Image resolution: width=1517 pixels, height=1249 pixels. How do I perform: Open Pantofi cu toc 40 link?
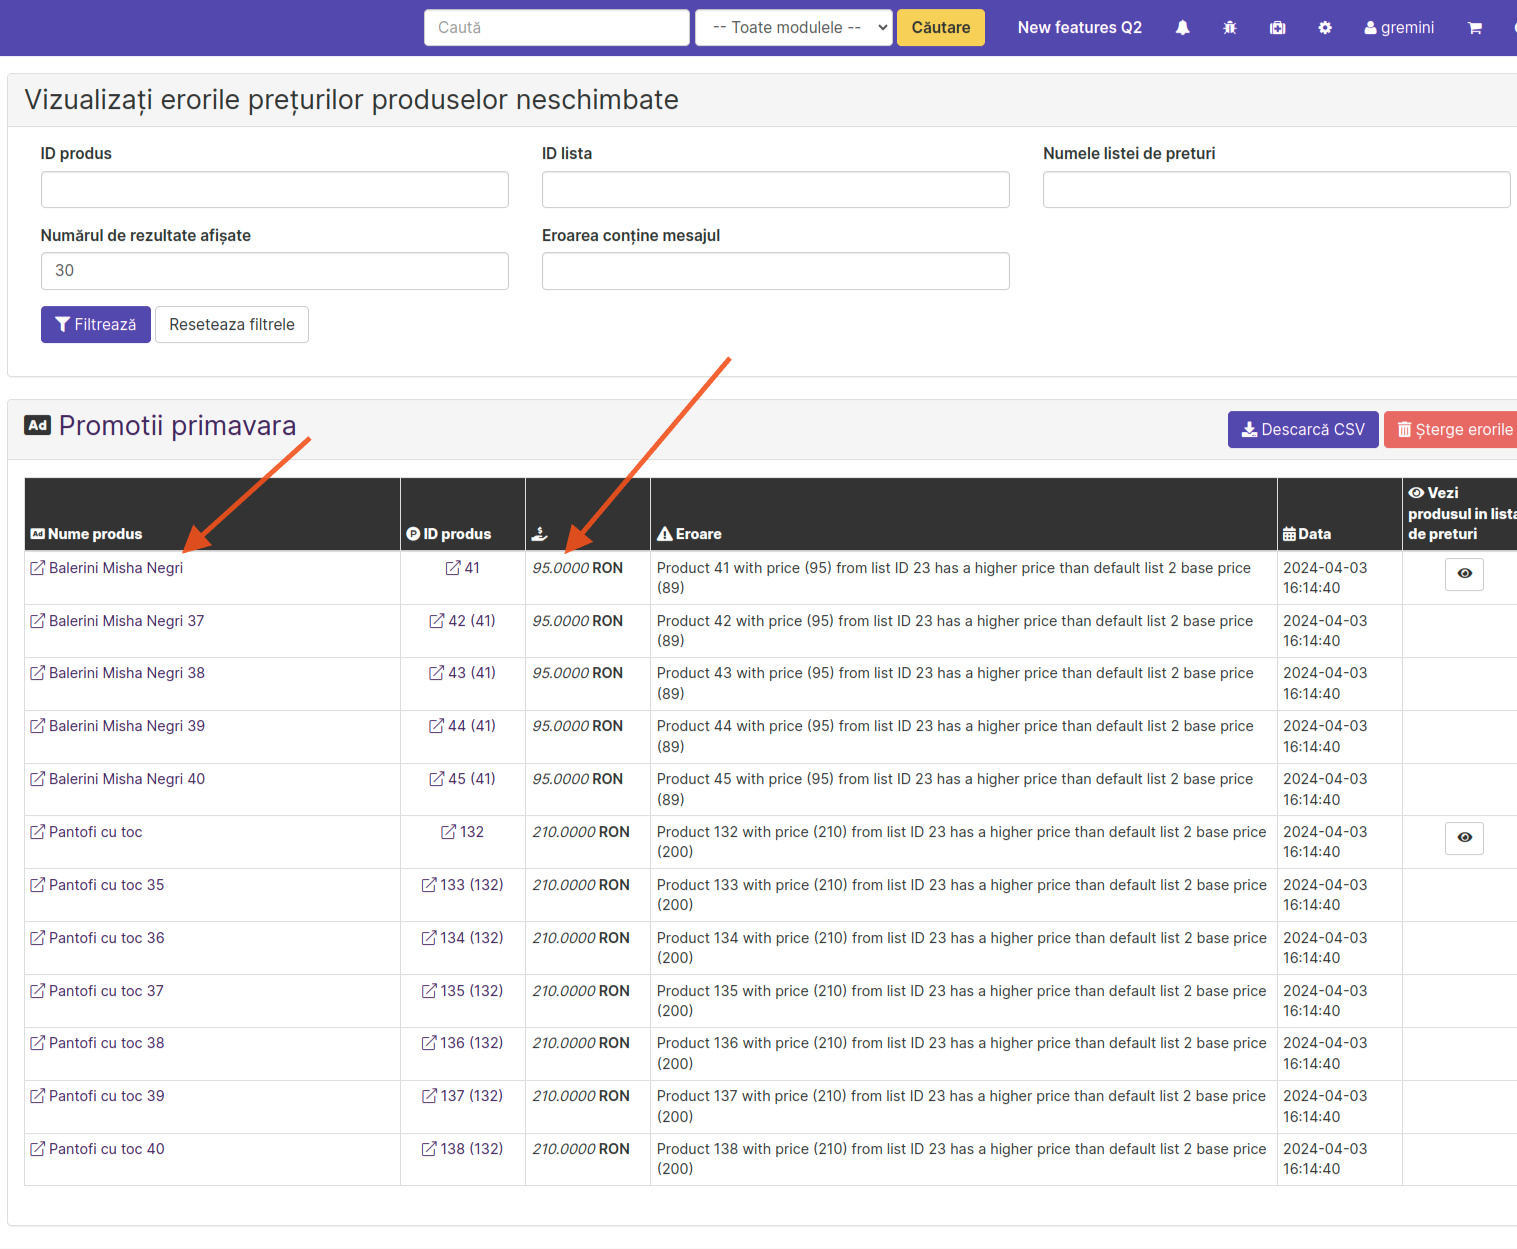(97, 1149)
